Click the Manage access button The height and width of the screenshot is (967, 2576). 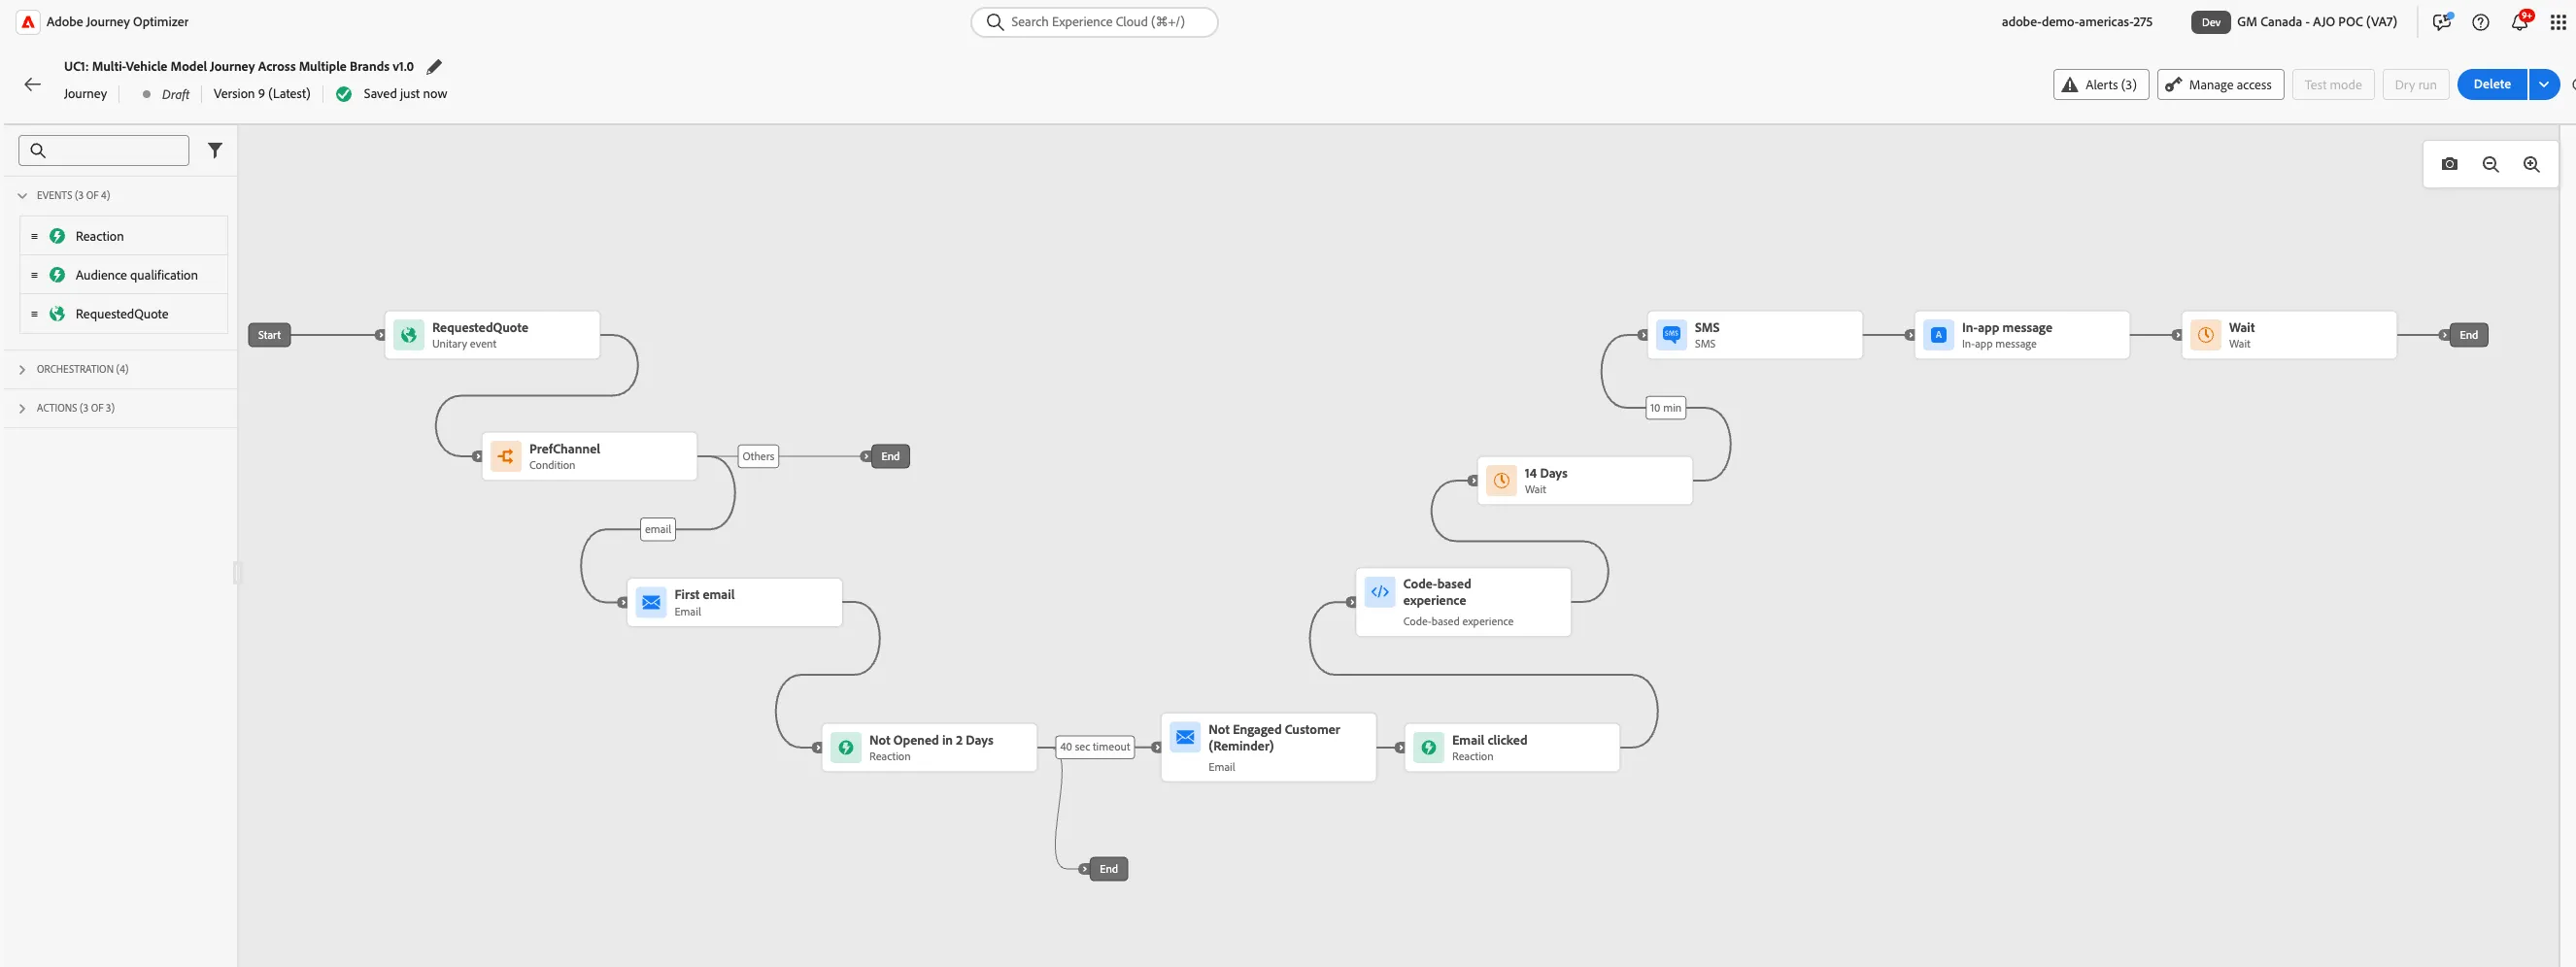point(2220,85)
